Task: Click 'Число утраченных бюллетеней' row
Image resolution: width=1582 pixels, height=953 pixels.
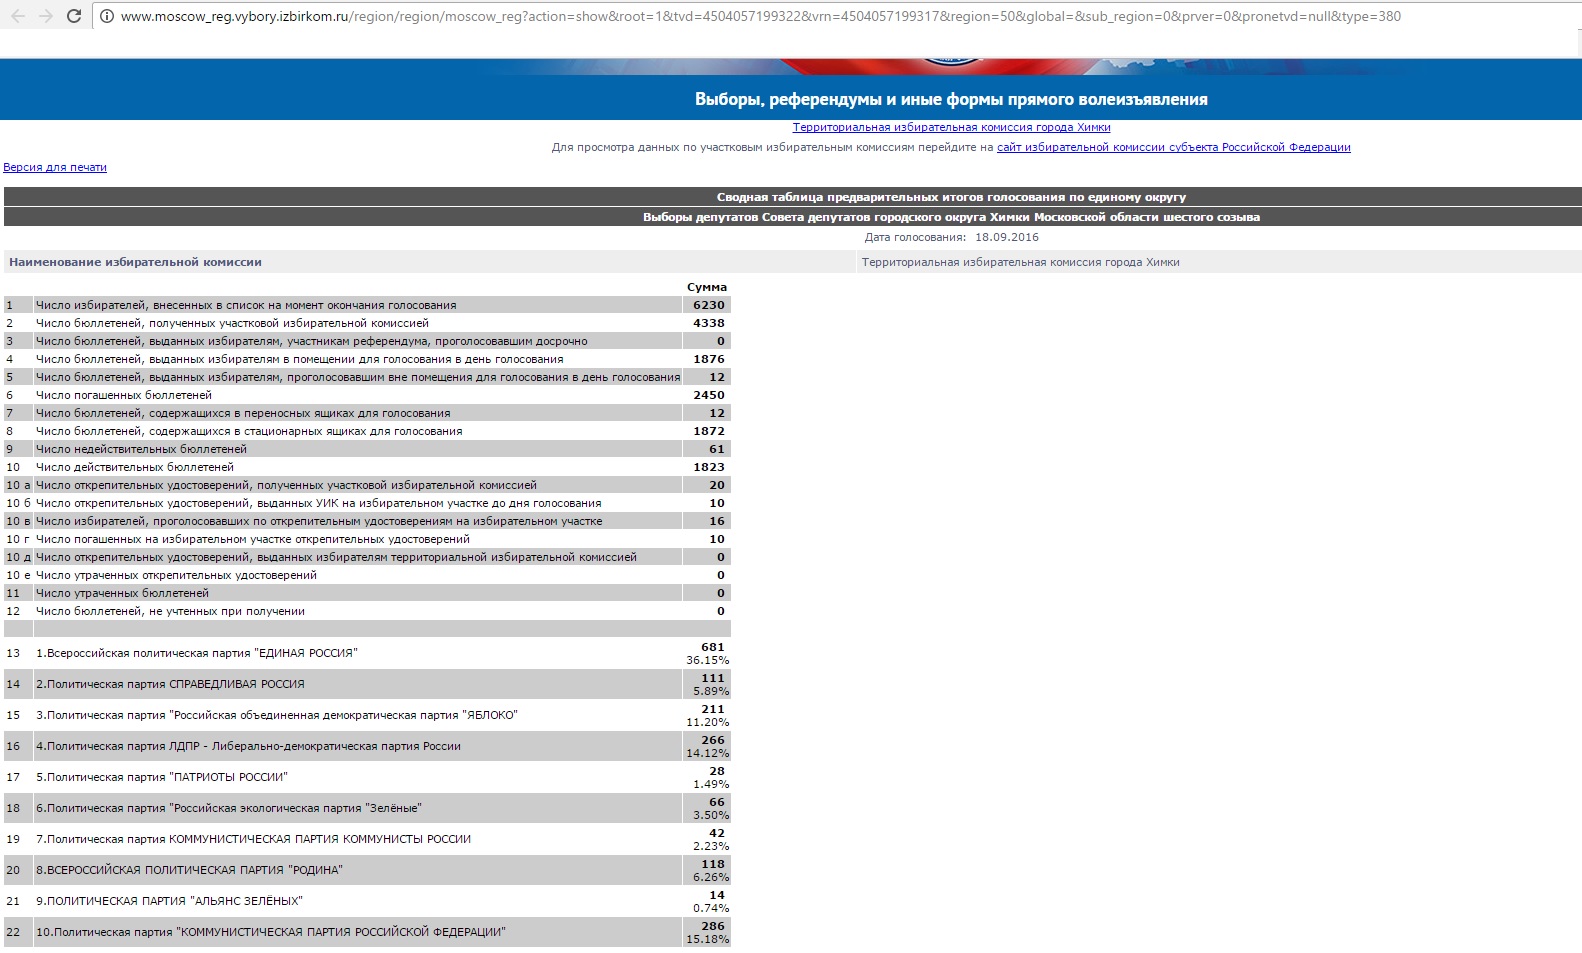Action: [122, 593]
